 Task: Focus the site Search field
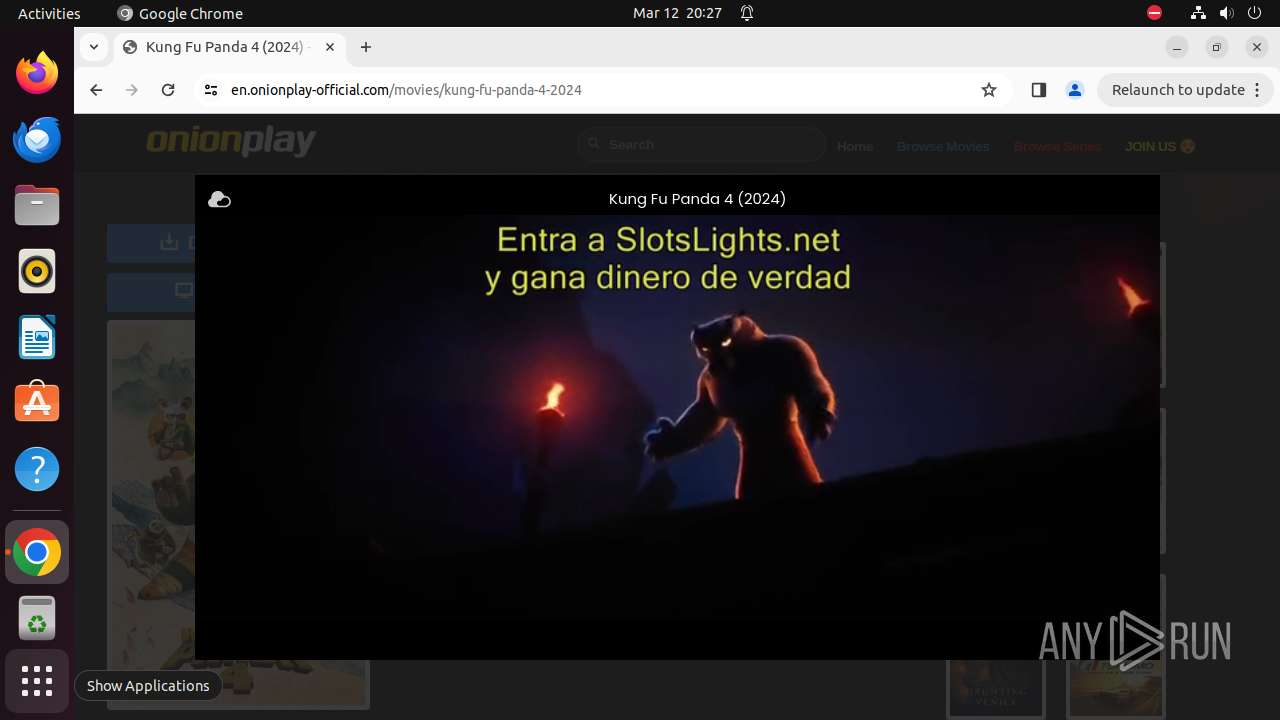(701, 145)
